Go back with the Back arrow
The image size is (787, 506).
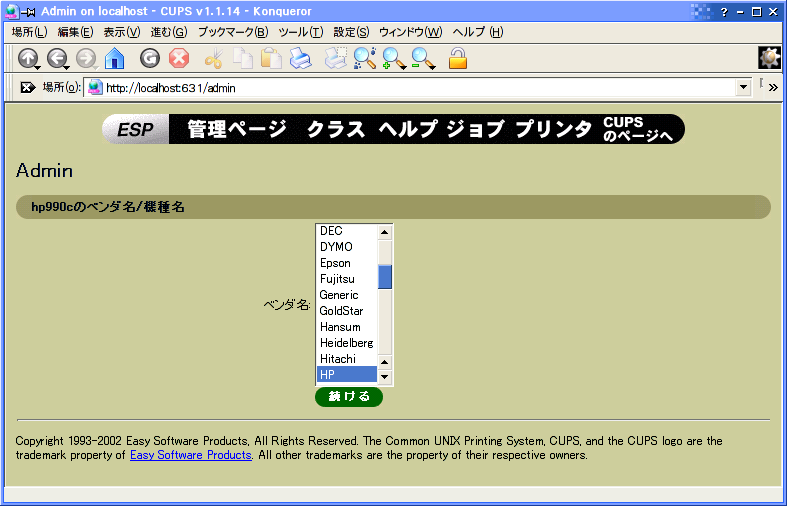point(57,58)
